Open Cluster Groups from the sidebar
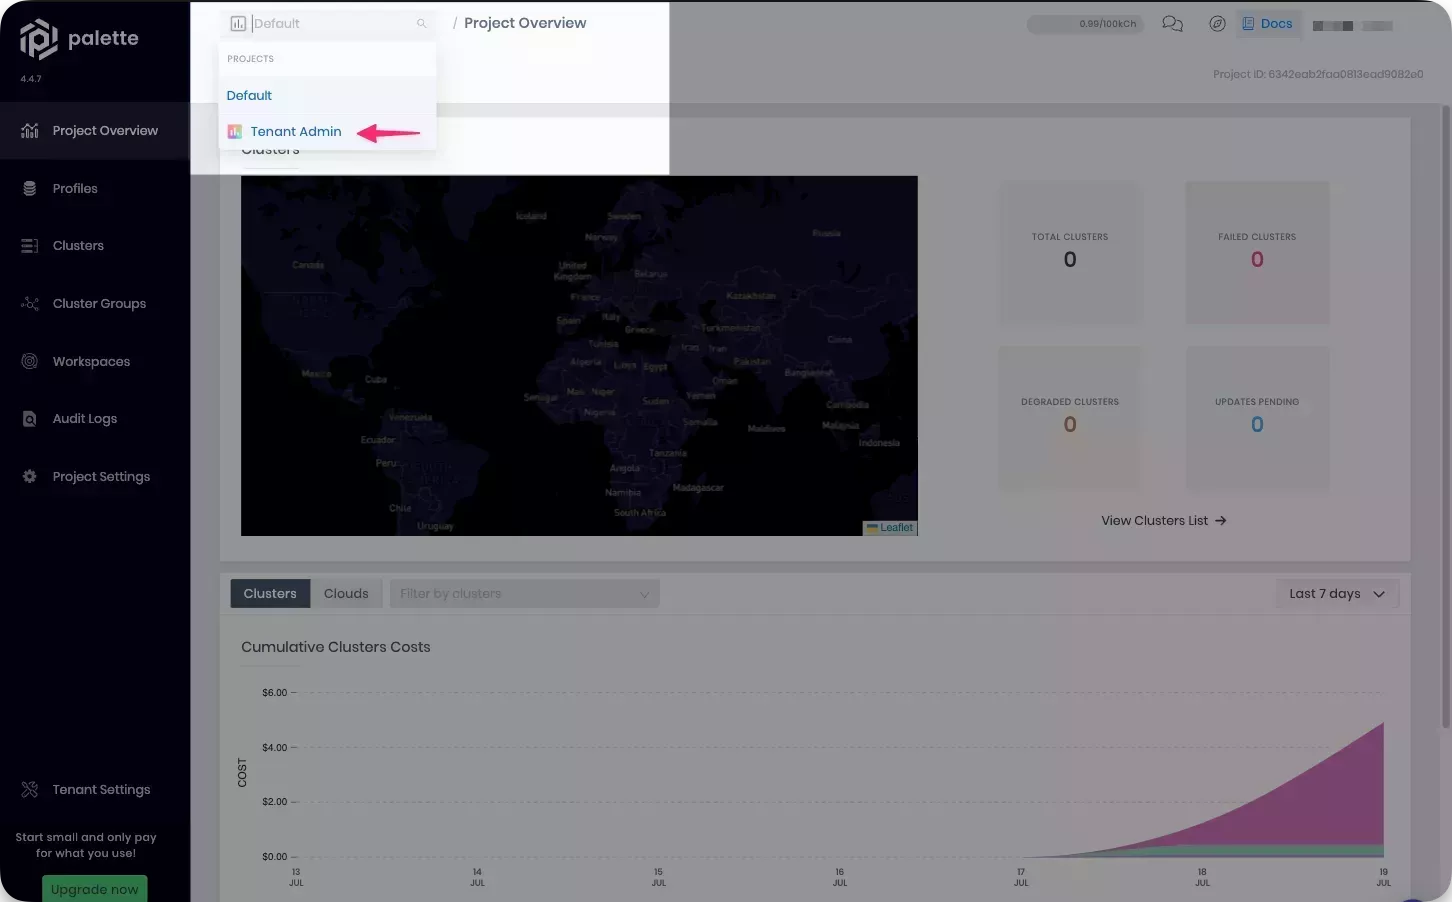1452x902 pixels. [30, 303]
